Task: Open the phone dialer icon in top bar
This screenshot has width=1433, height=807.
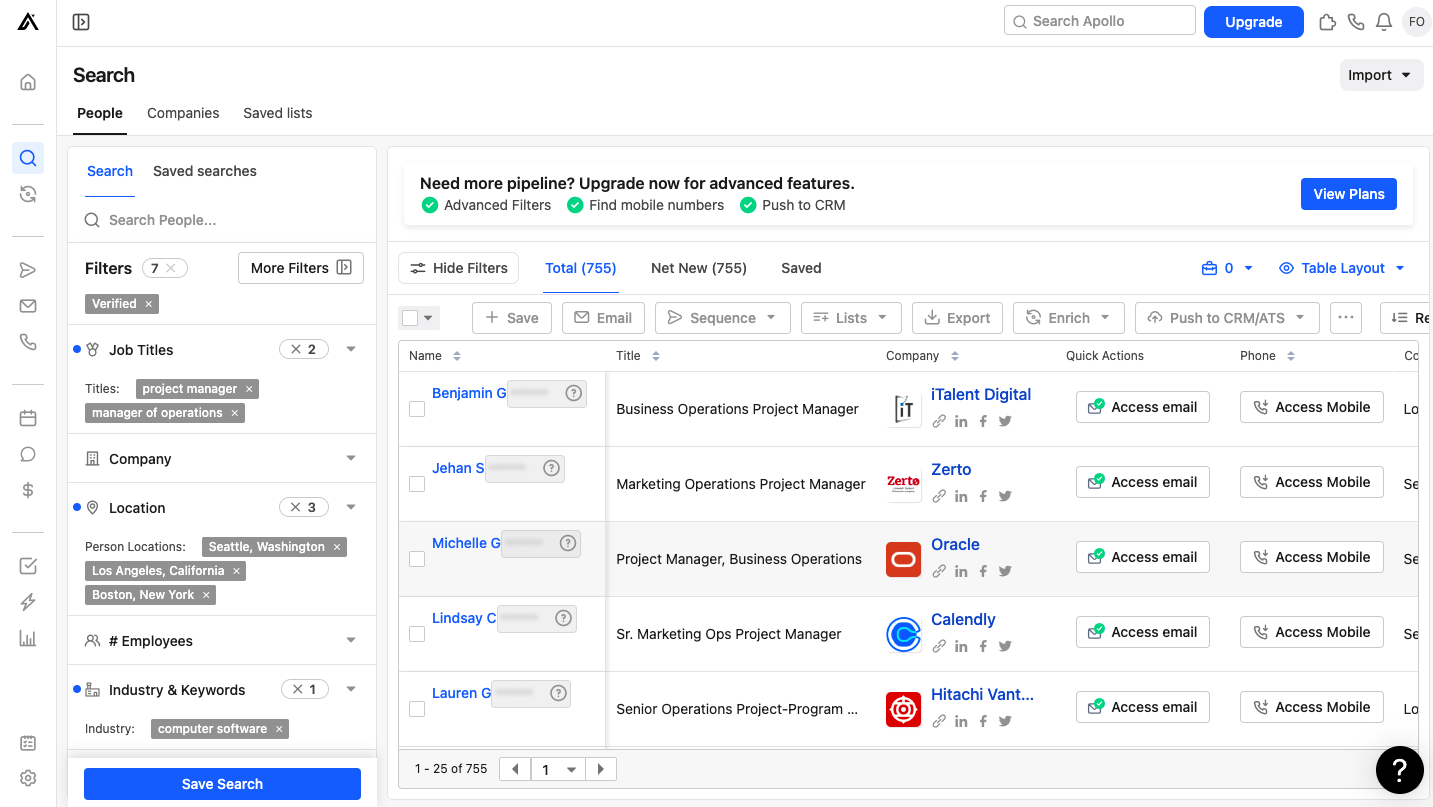Action: 1356,21
